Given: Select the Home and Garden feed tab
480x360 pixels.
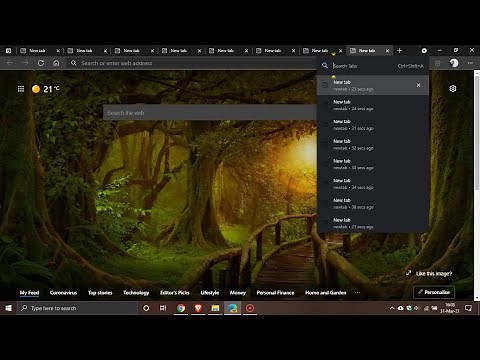Looking at the screenshot, I should tap(326, 293).
